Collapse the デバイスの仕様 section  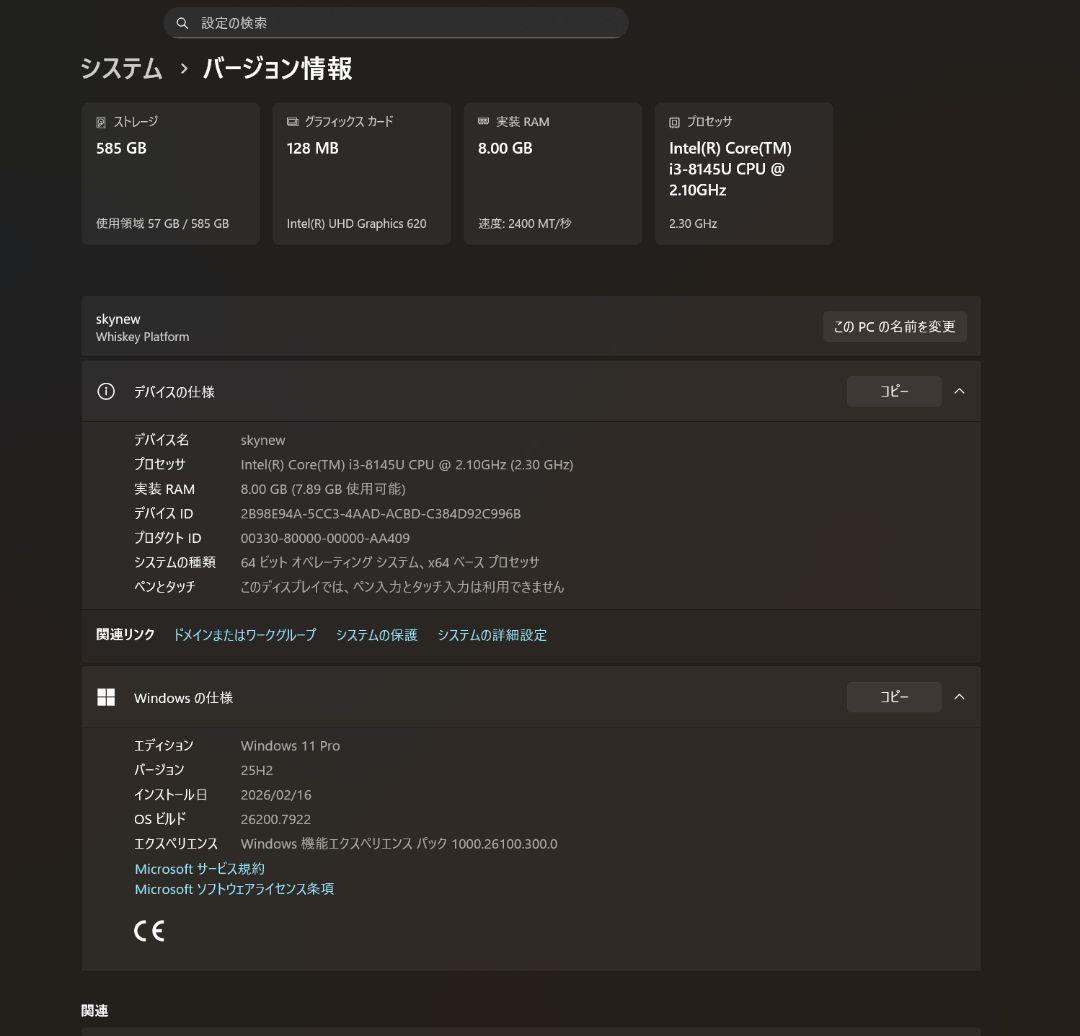[959, 391]
